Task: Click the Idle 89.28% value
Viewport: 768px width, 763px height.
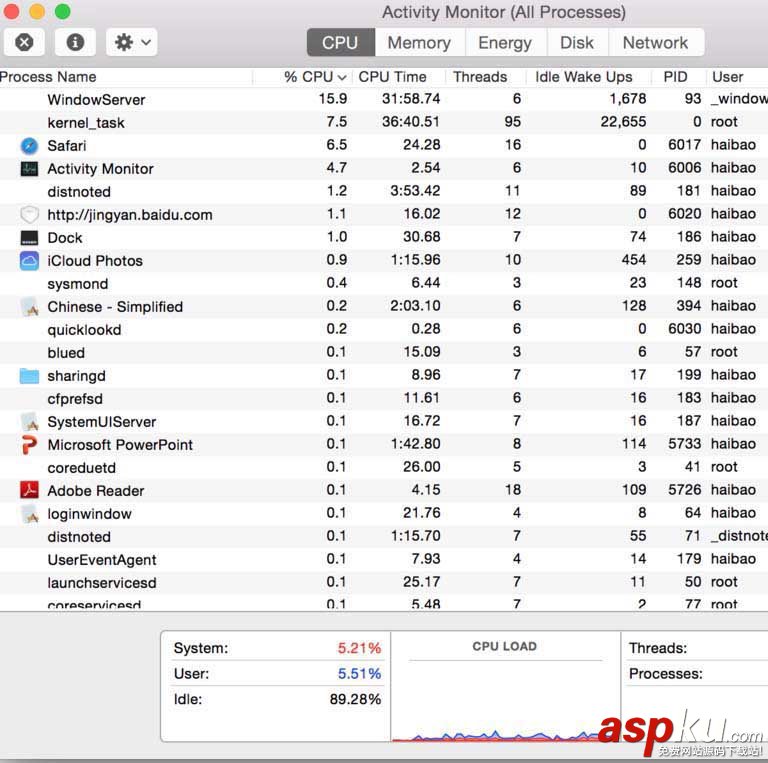Action: pyautogui.click(x=355, y=699)
